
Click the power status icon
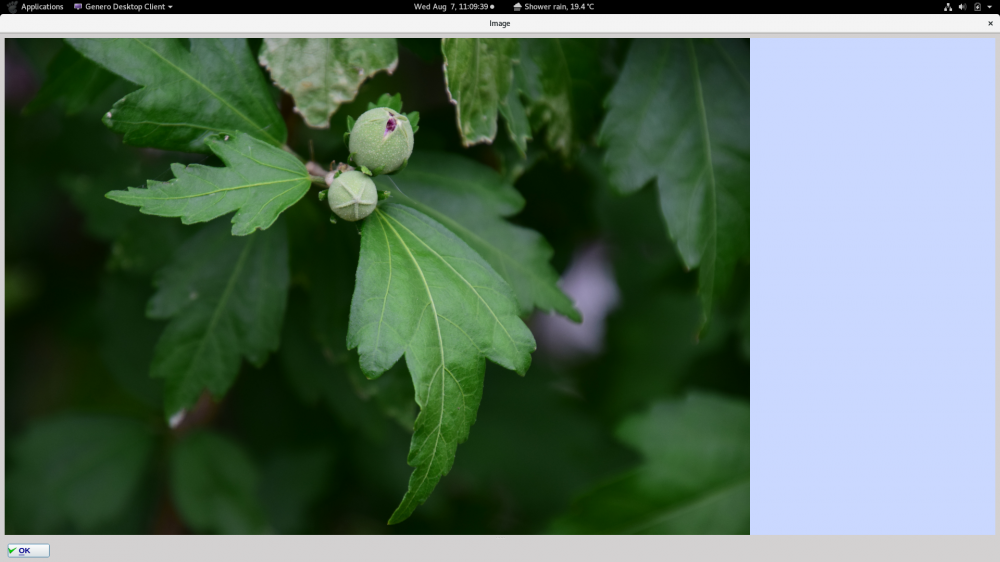pyautogui.click(x=977, y=6)
